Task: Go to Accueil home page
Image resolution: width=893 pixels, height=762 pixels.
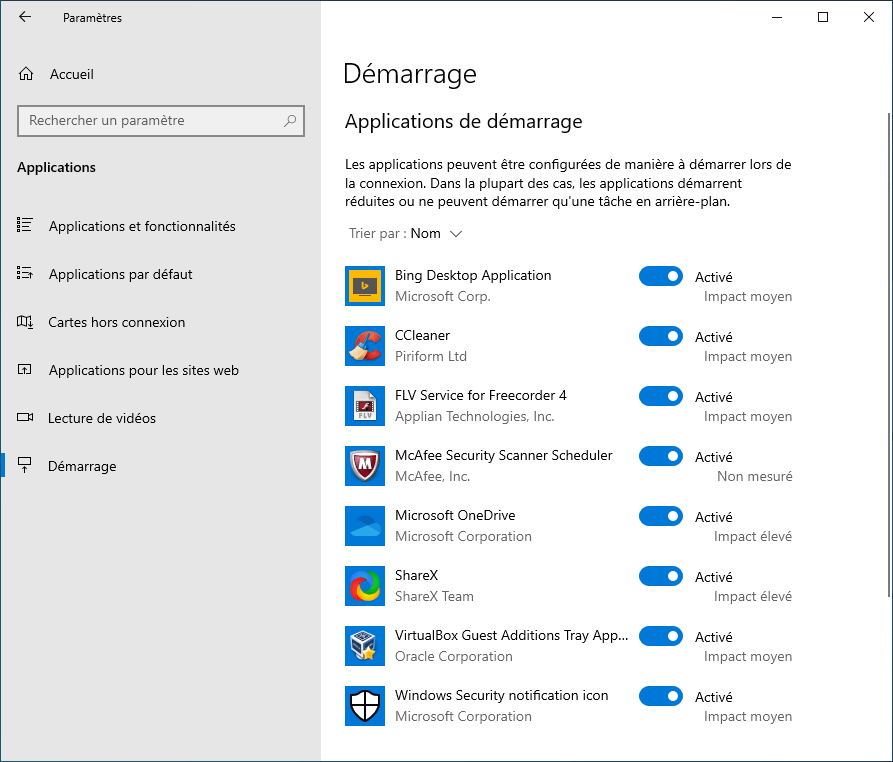Action: pos(161,74)
